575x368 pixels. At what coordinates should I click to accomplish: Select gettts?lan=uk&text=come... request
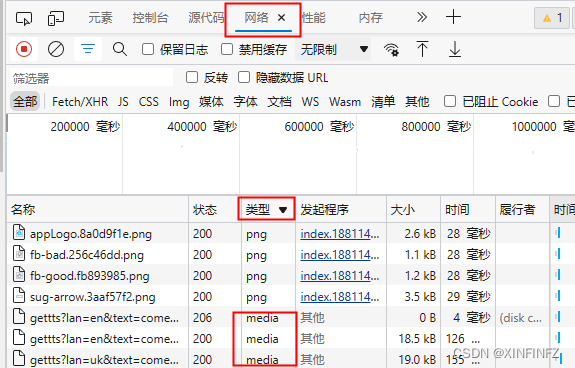coord(104,360)
